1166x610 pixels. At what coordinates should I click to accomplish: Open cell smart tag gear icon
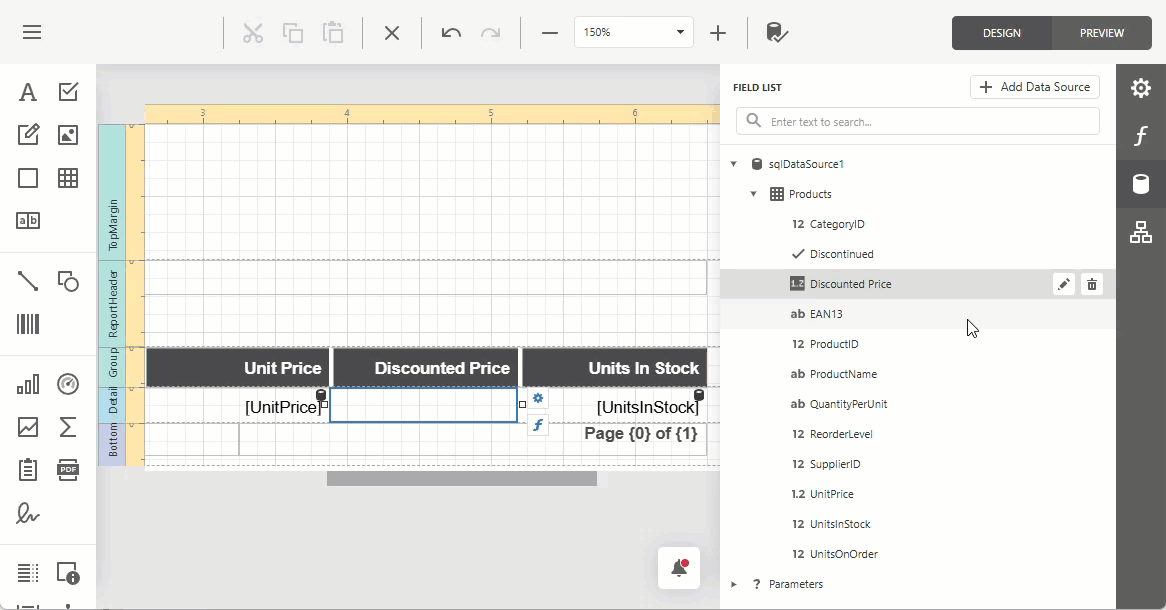coord(538,399)
